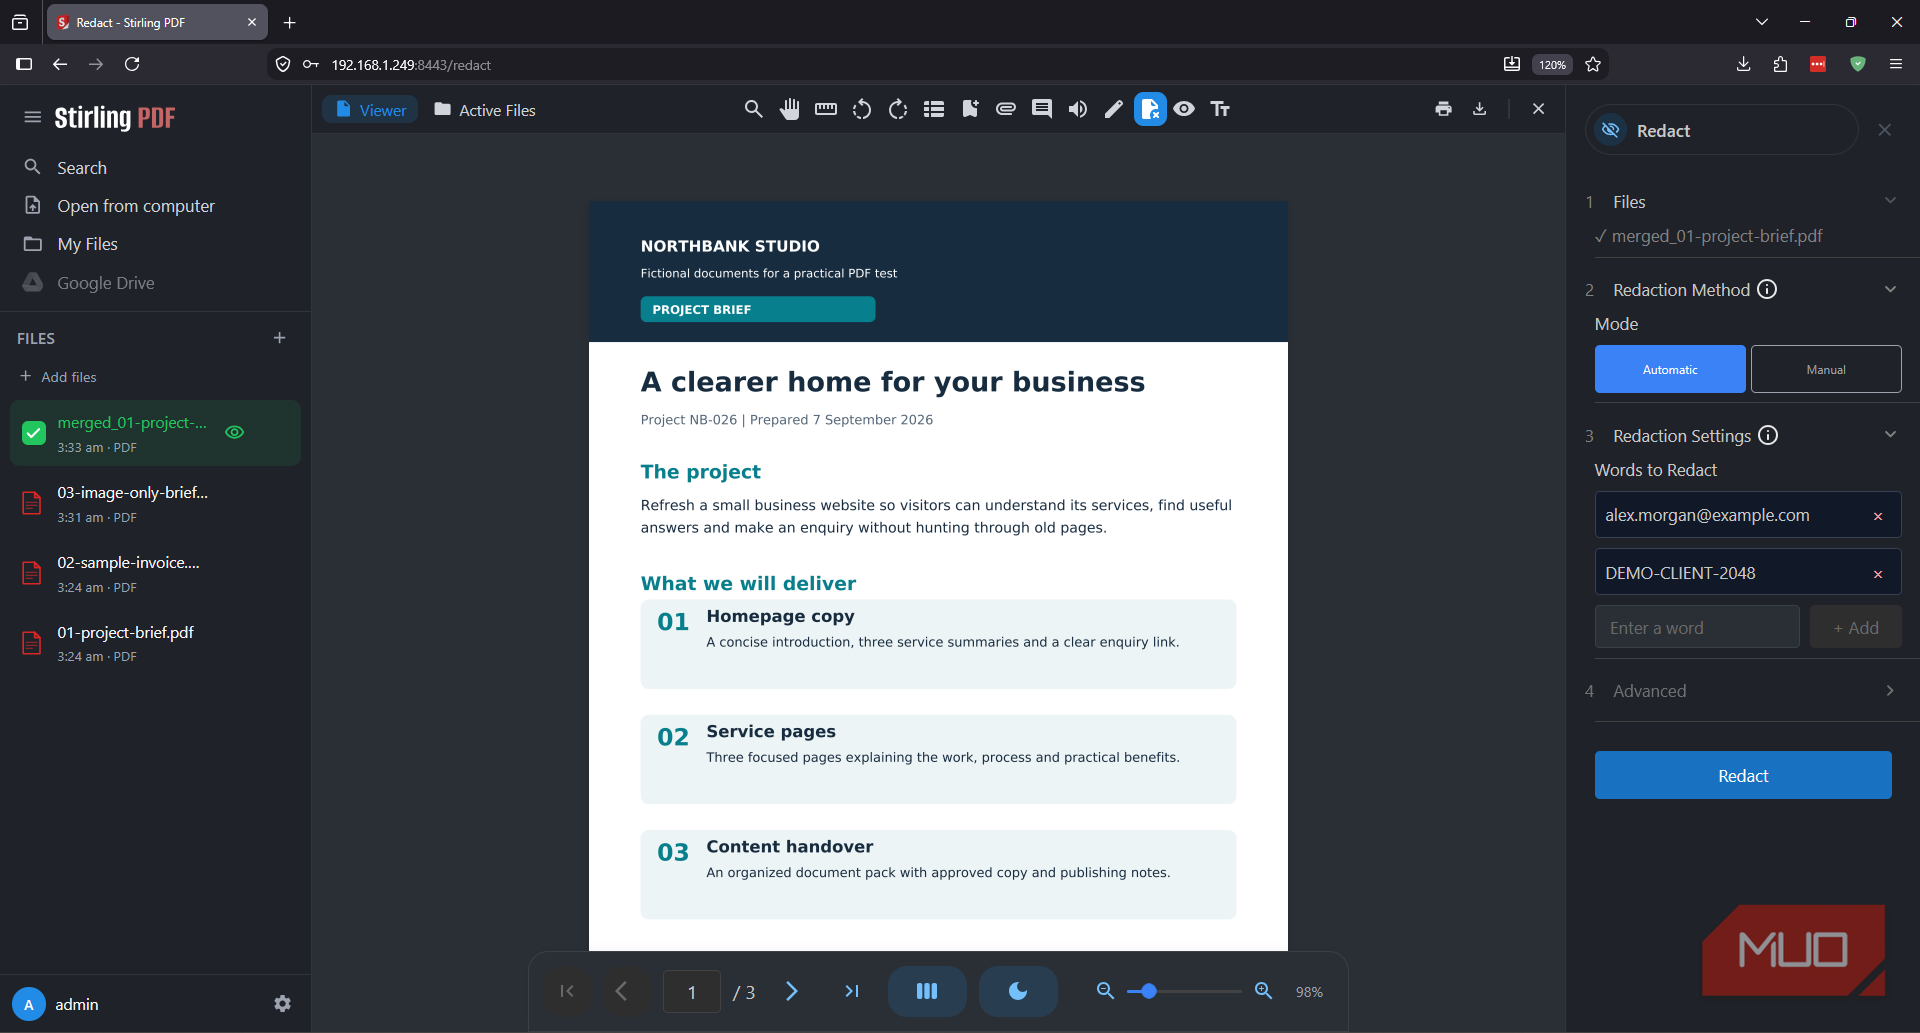Zoom in with the magnifier plus icon
Image resolution: width=1920 pixels, height=1033 pixels.
1264,991
